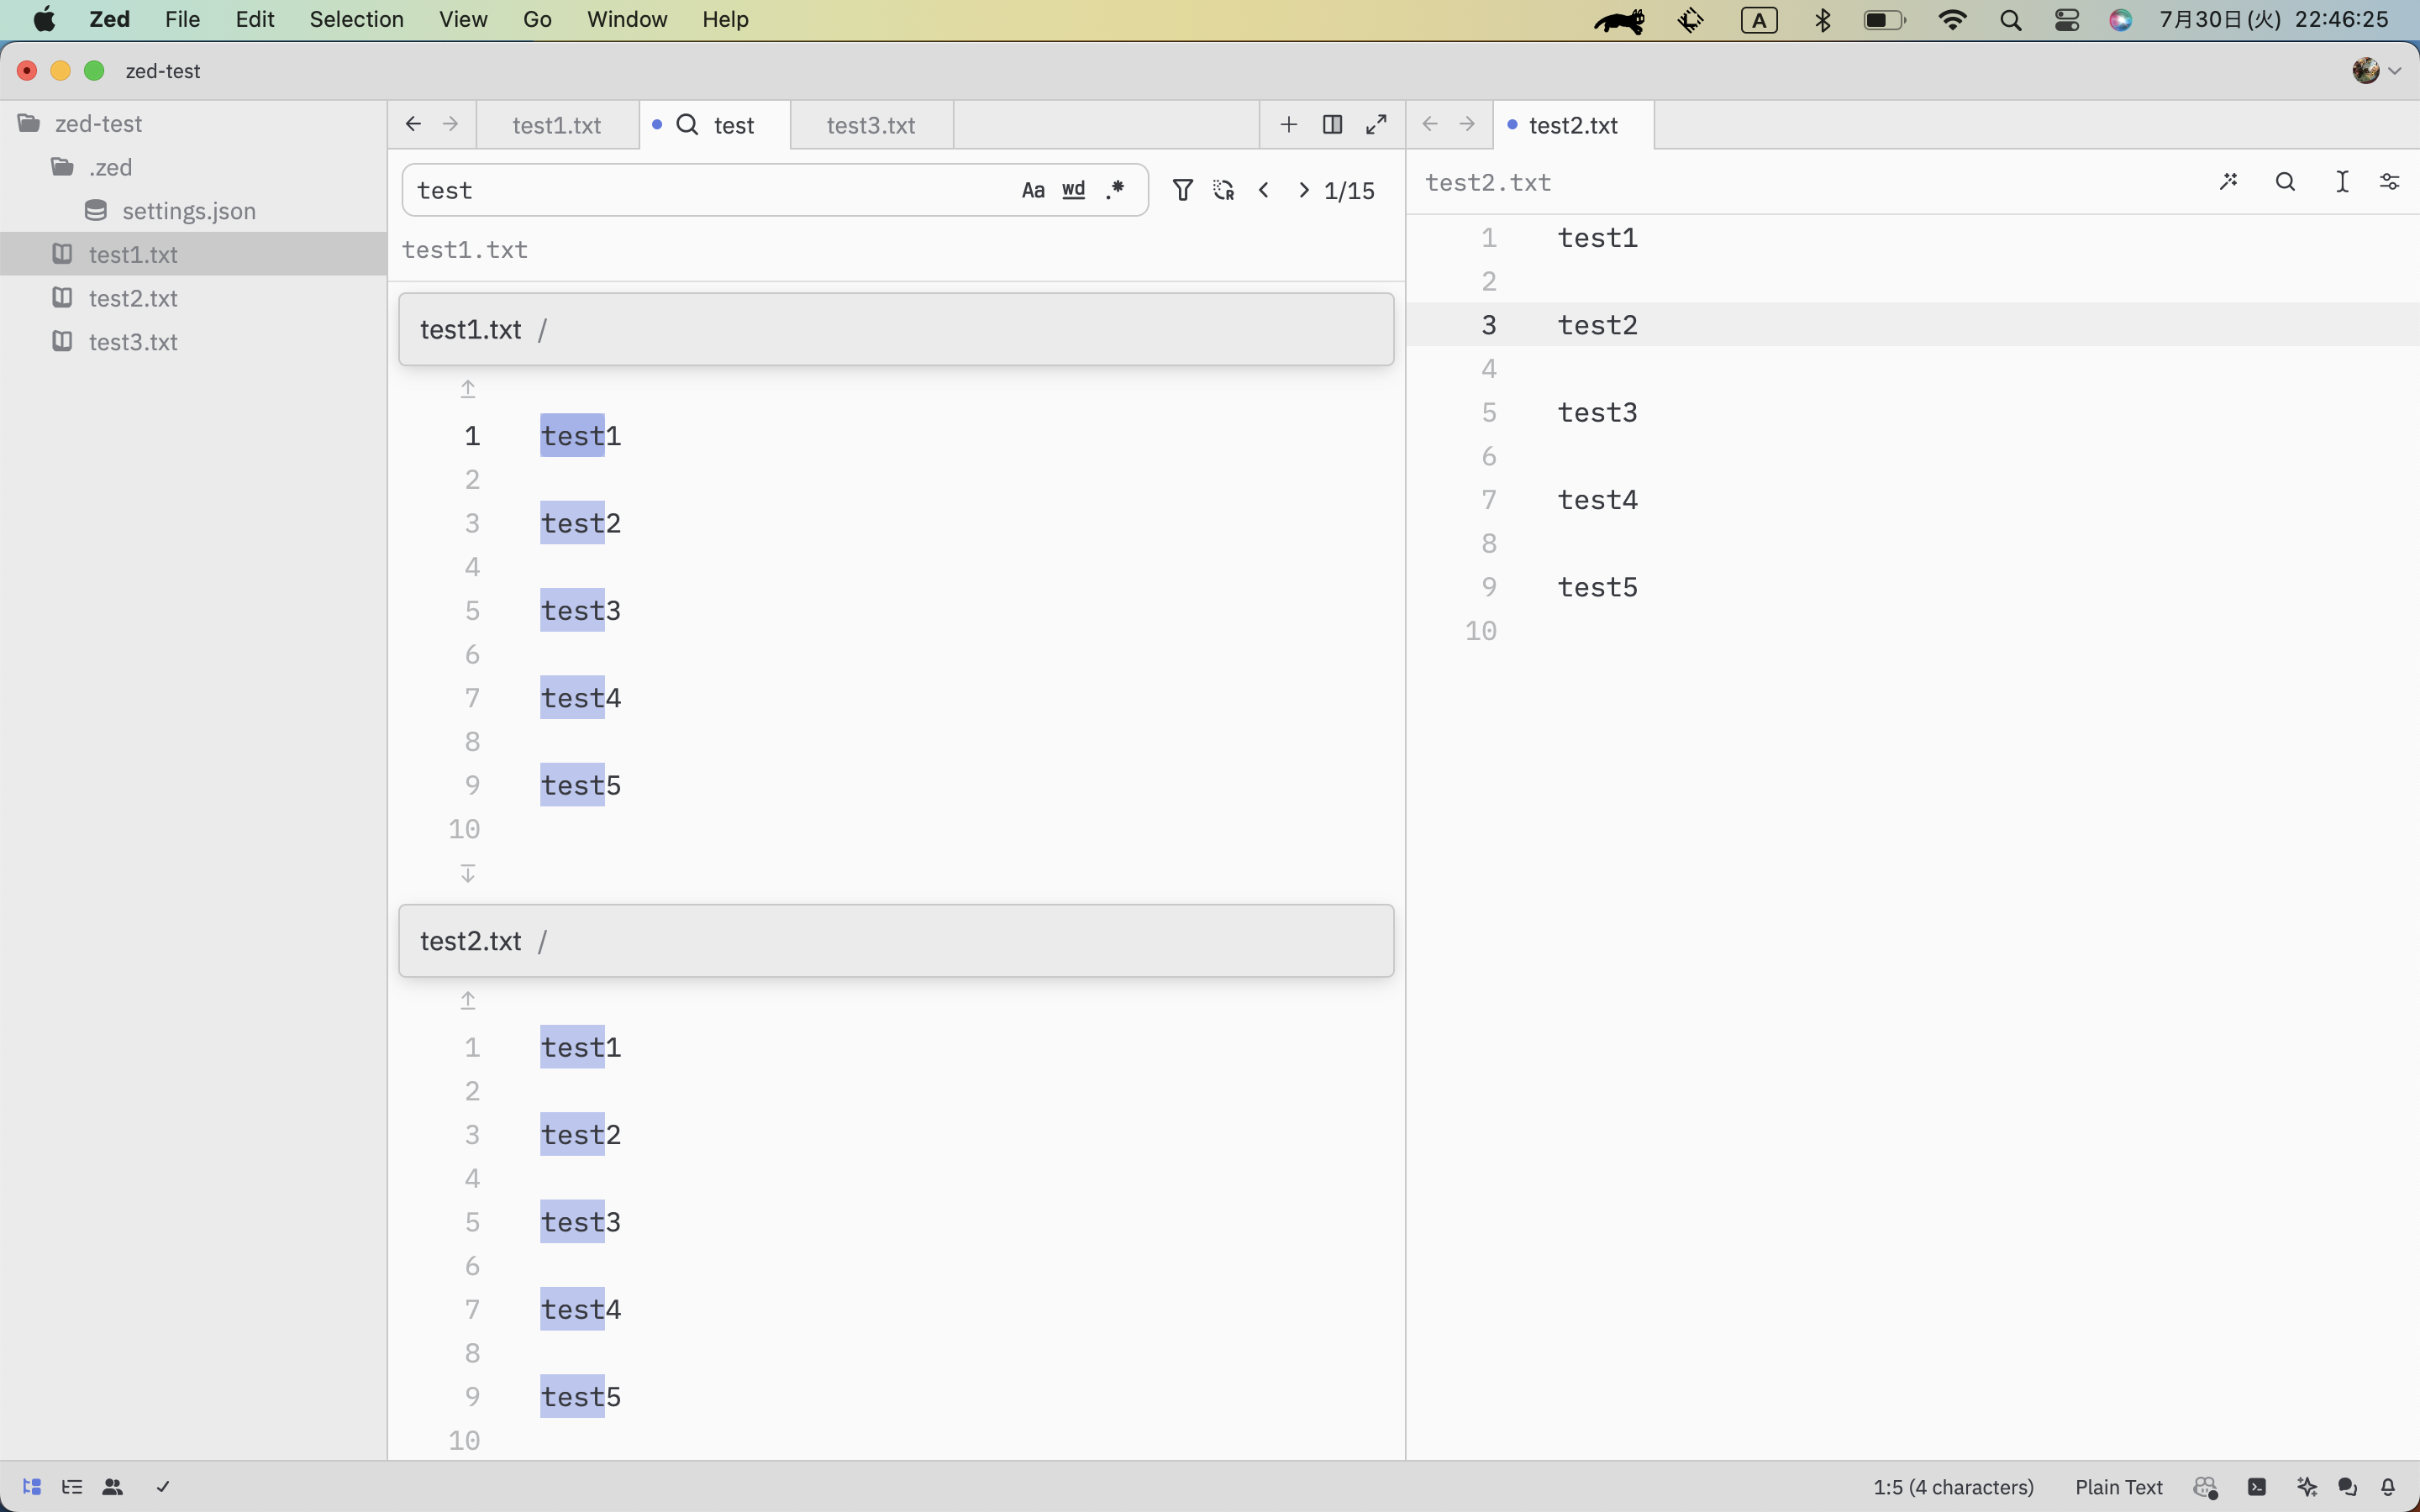Switch to the test3.txt tab
Screen dimensions: 2420x1512
pos(870,125)
